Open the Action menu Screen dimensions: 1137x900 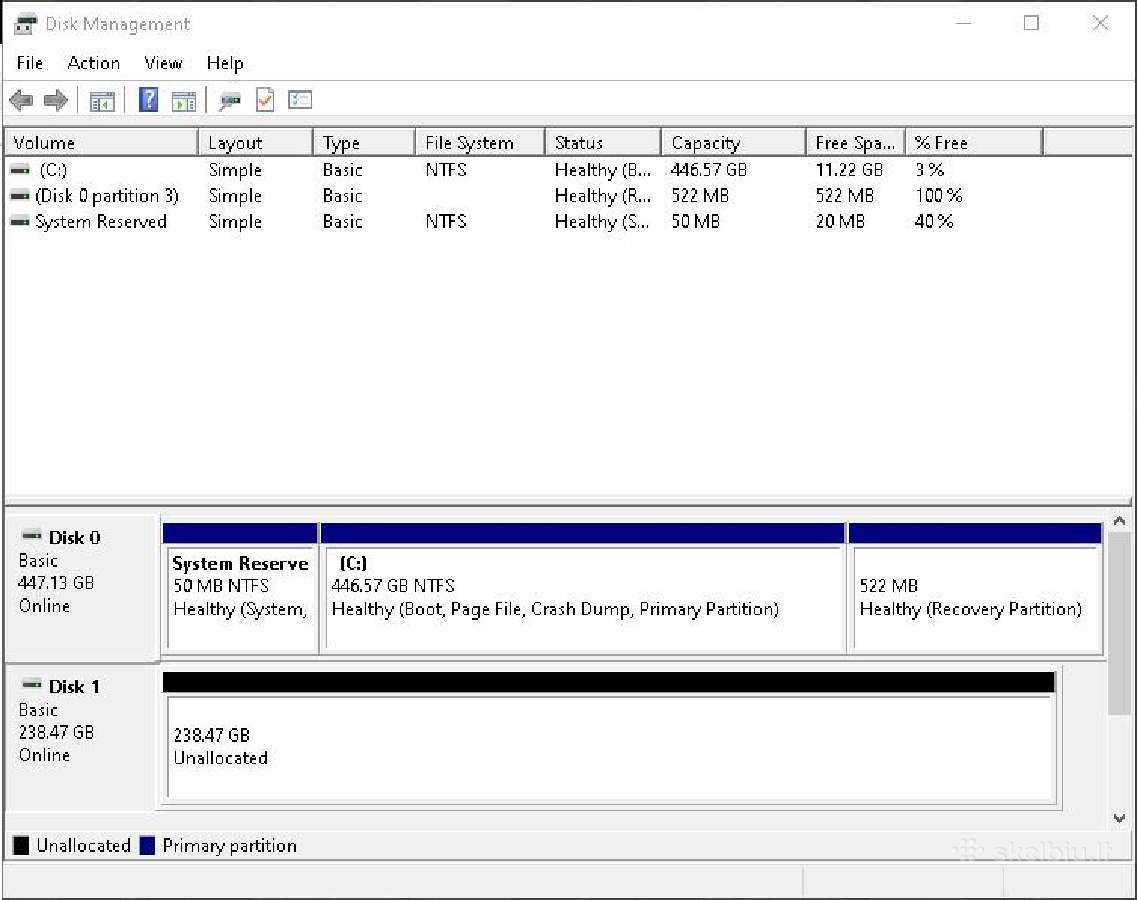[x=94, y=63]
